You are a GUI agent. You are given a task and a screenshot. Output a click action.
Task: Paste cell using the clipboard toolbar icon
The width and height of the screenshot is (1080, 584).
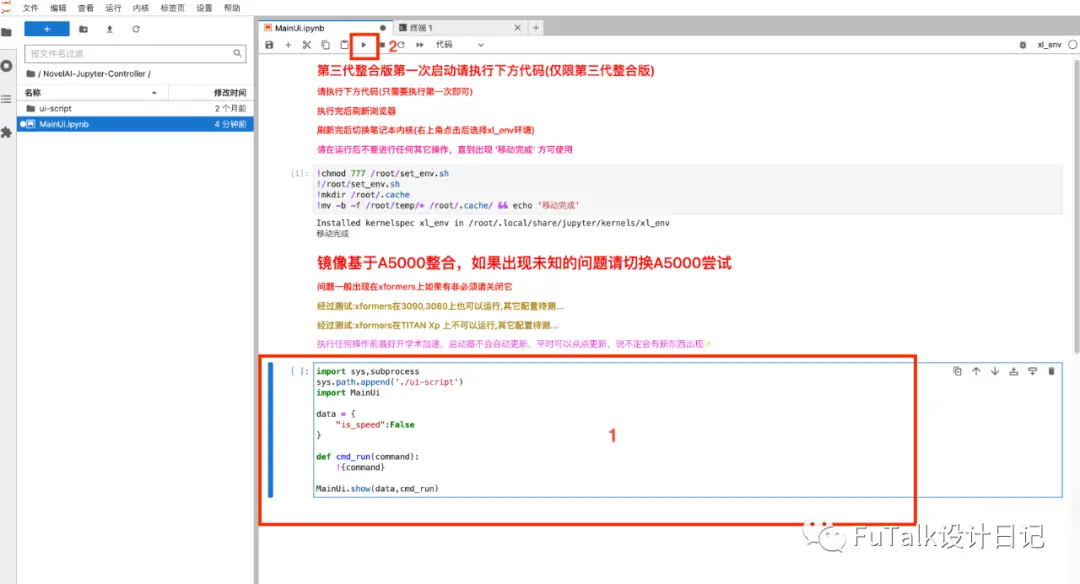pos(344,45)
